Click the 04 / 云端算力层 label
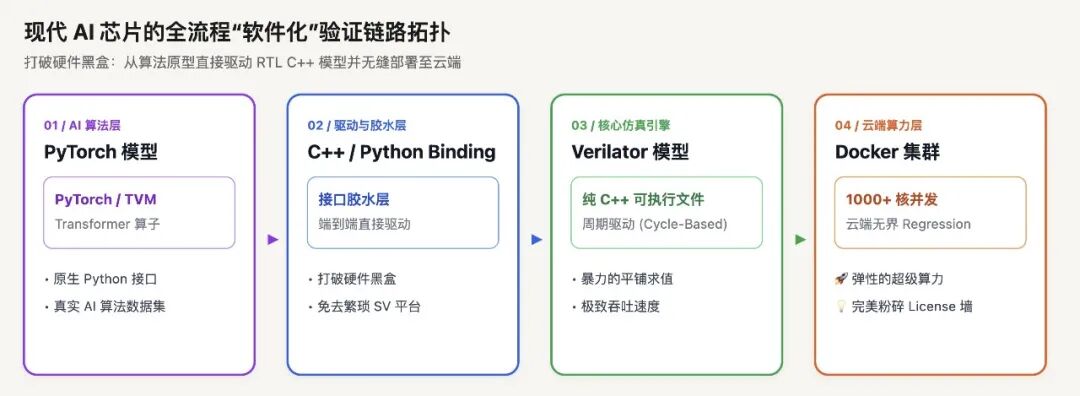The width and height of the screenshot is (1080, 396). coord(878,125)
